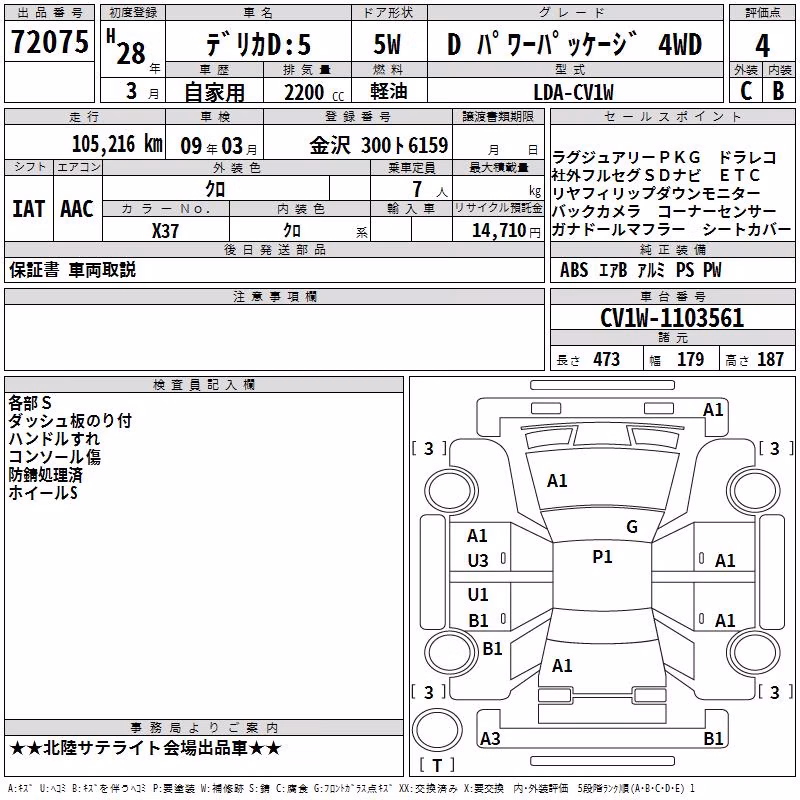Select fuel type 軽油
Image resolution: width=800 pixels, height=800 pixels.
pos(388,91)
